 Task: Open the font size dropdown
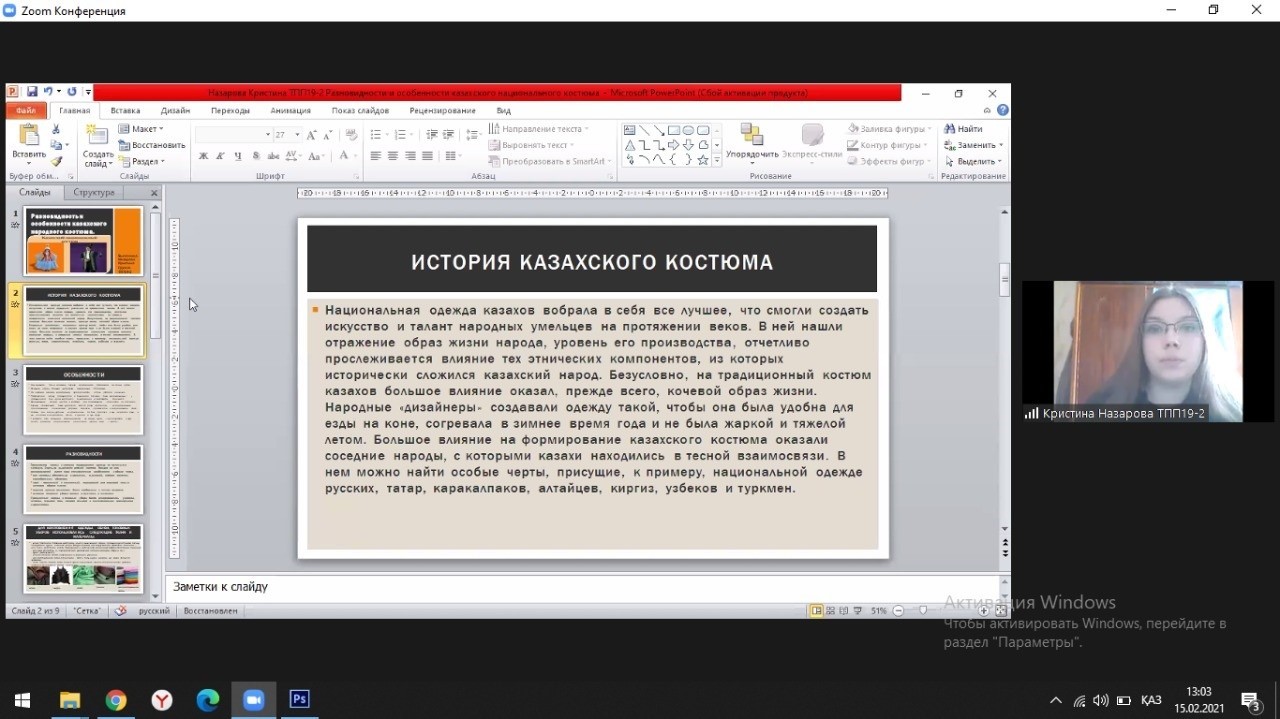coord(297,135)
